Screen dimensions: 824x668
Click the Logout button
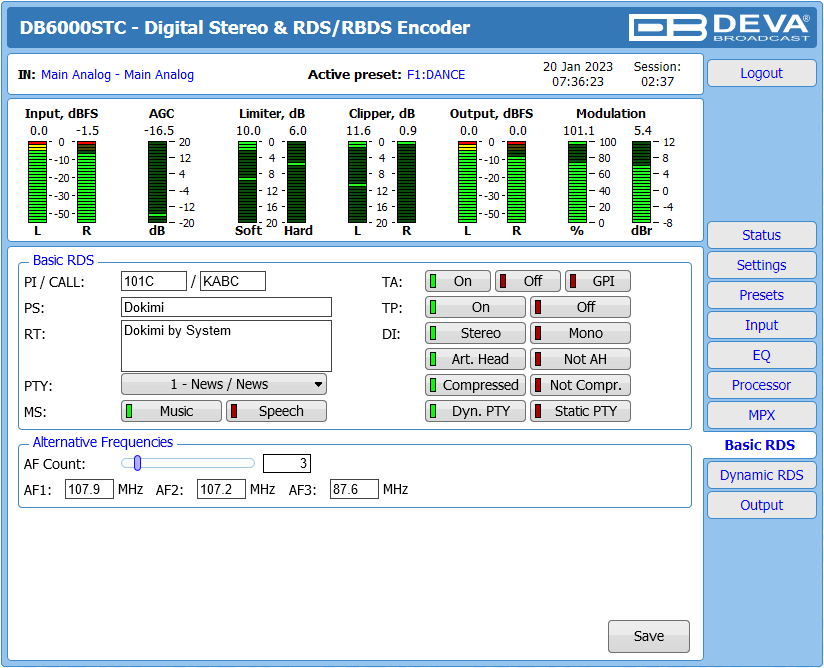[x=761, y=73]
